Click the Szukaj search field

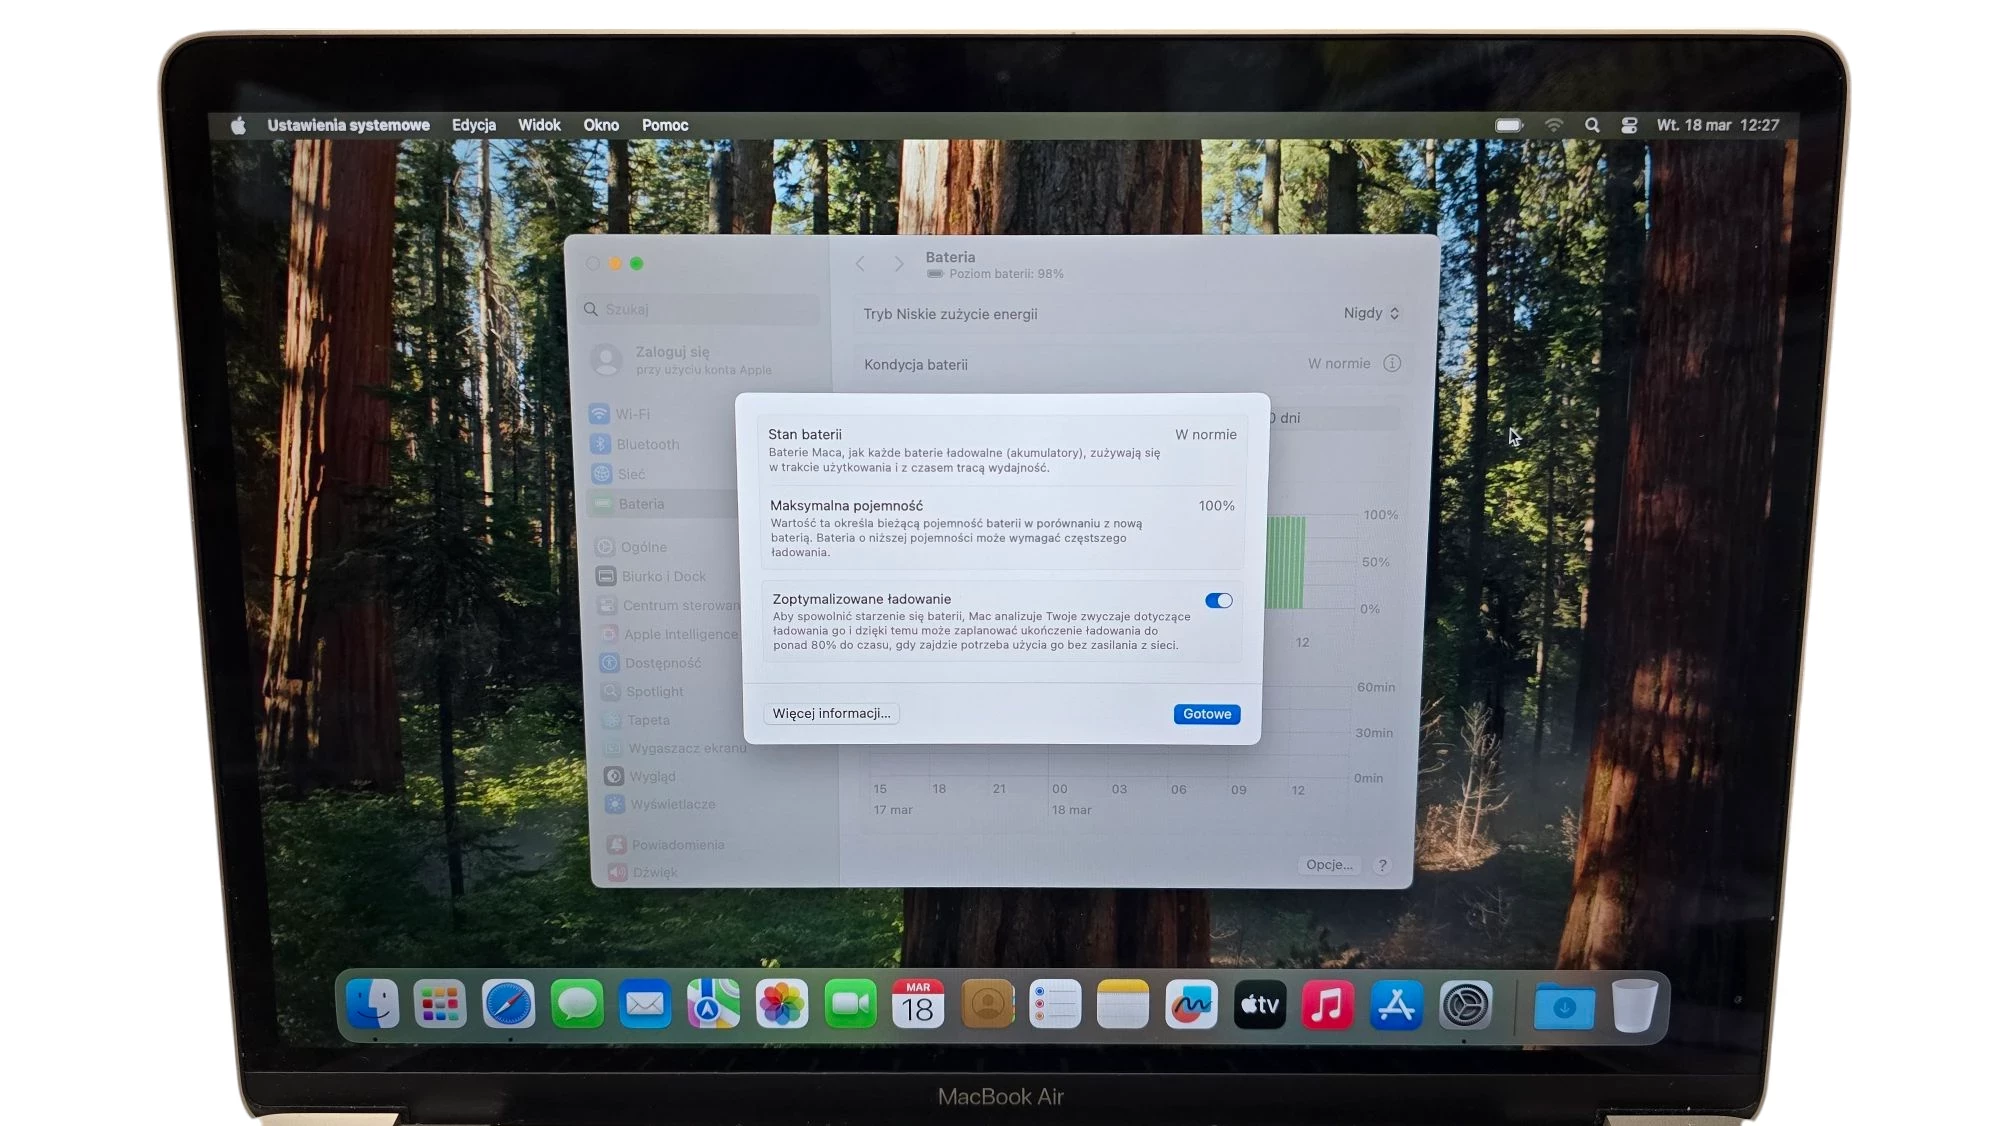(x=700, y=309)
